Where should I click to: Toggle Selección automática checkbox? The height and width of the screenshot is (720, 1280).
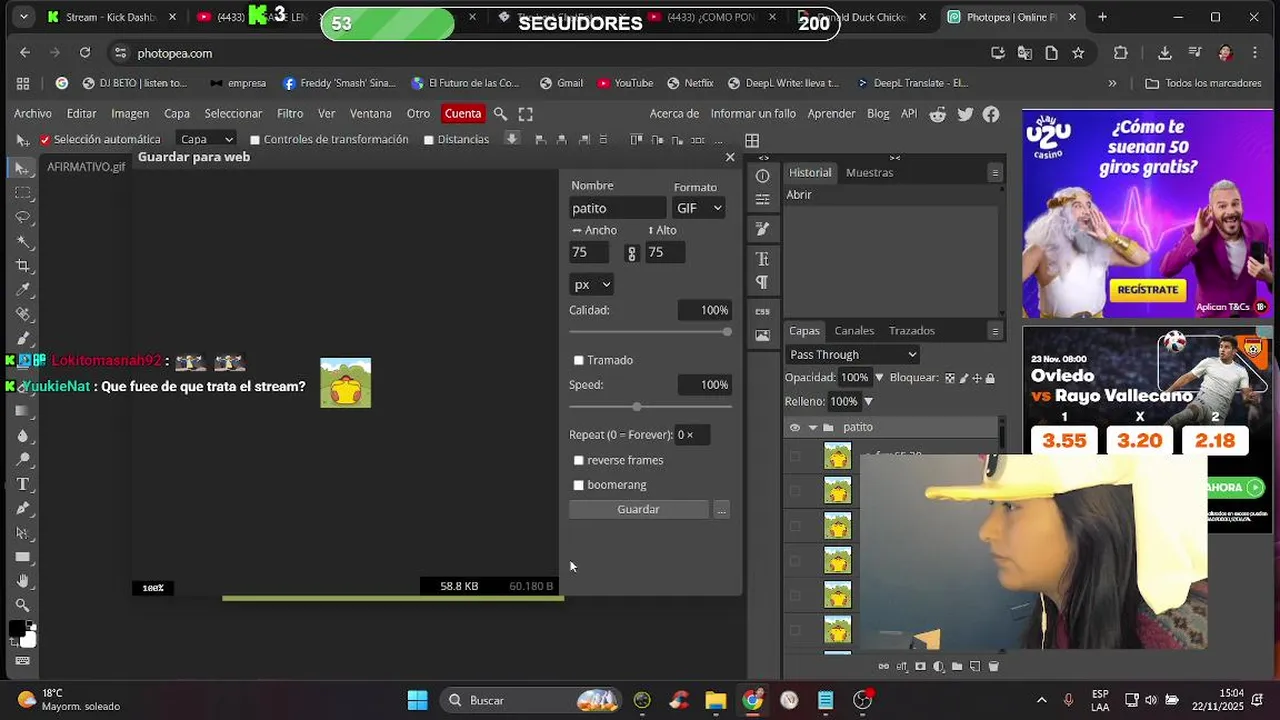pos(45,140)
